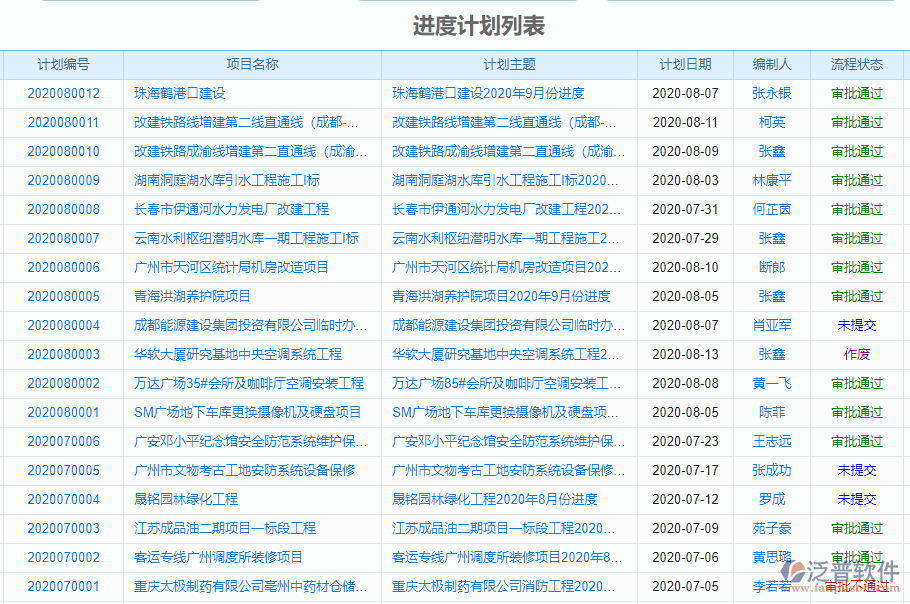Viewport: 910px width, 604px height.
Task: Click 审批不通过 status for plan 2020070001
Action: pyautogui.click(x=855, y=588)
